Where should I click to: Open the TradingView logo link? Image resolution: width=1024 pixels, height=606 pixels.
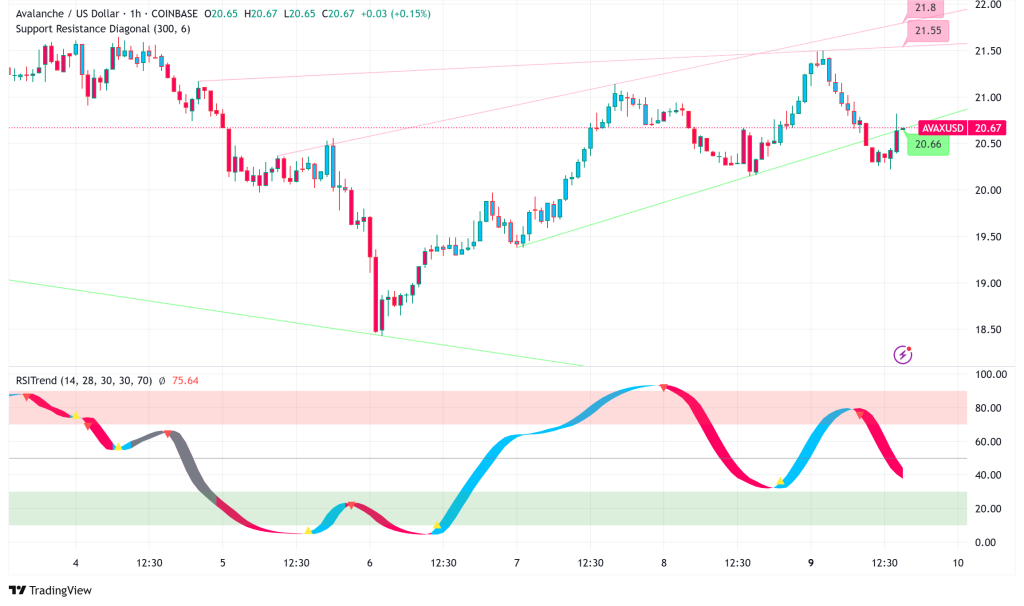[51, 590]
